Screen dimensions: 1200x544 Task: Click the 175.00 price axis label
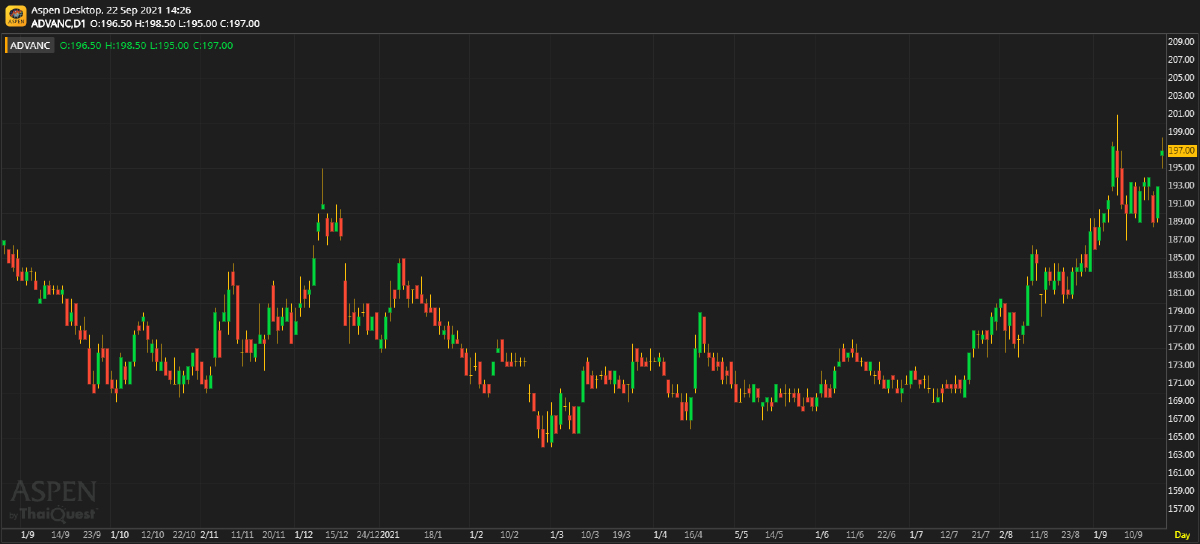1182,347
